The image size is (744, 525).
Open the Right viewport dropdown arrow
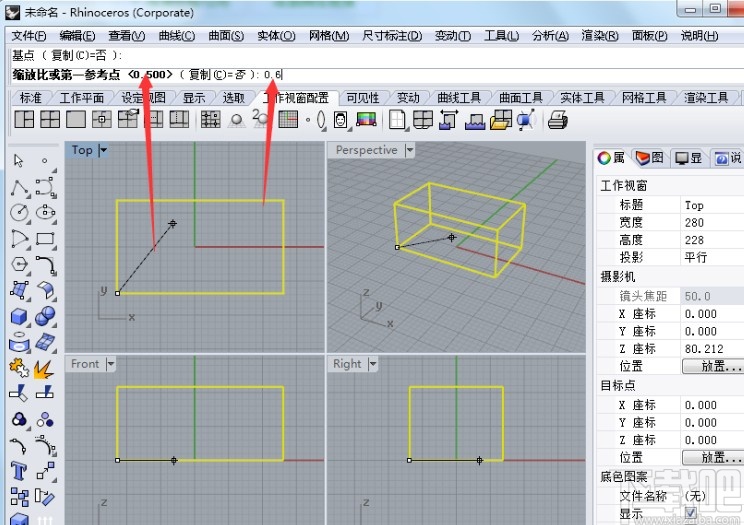pos(373,364)
